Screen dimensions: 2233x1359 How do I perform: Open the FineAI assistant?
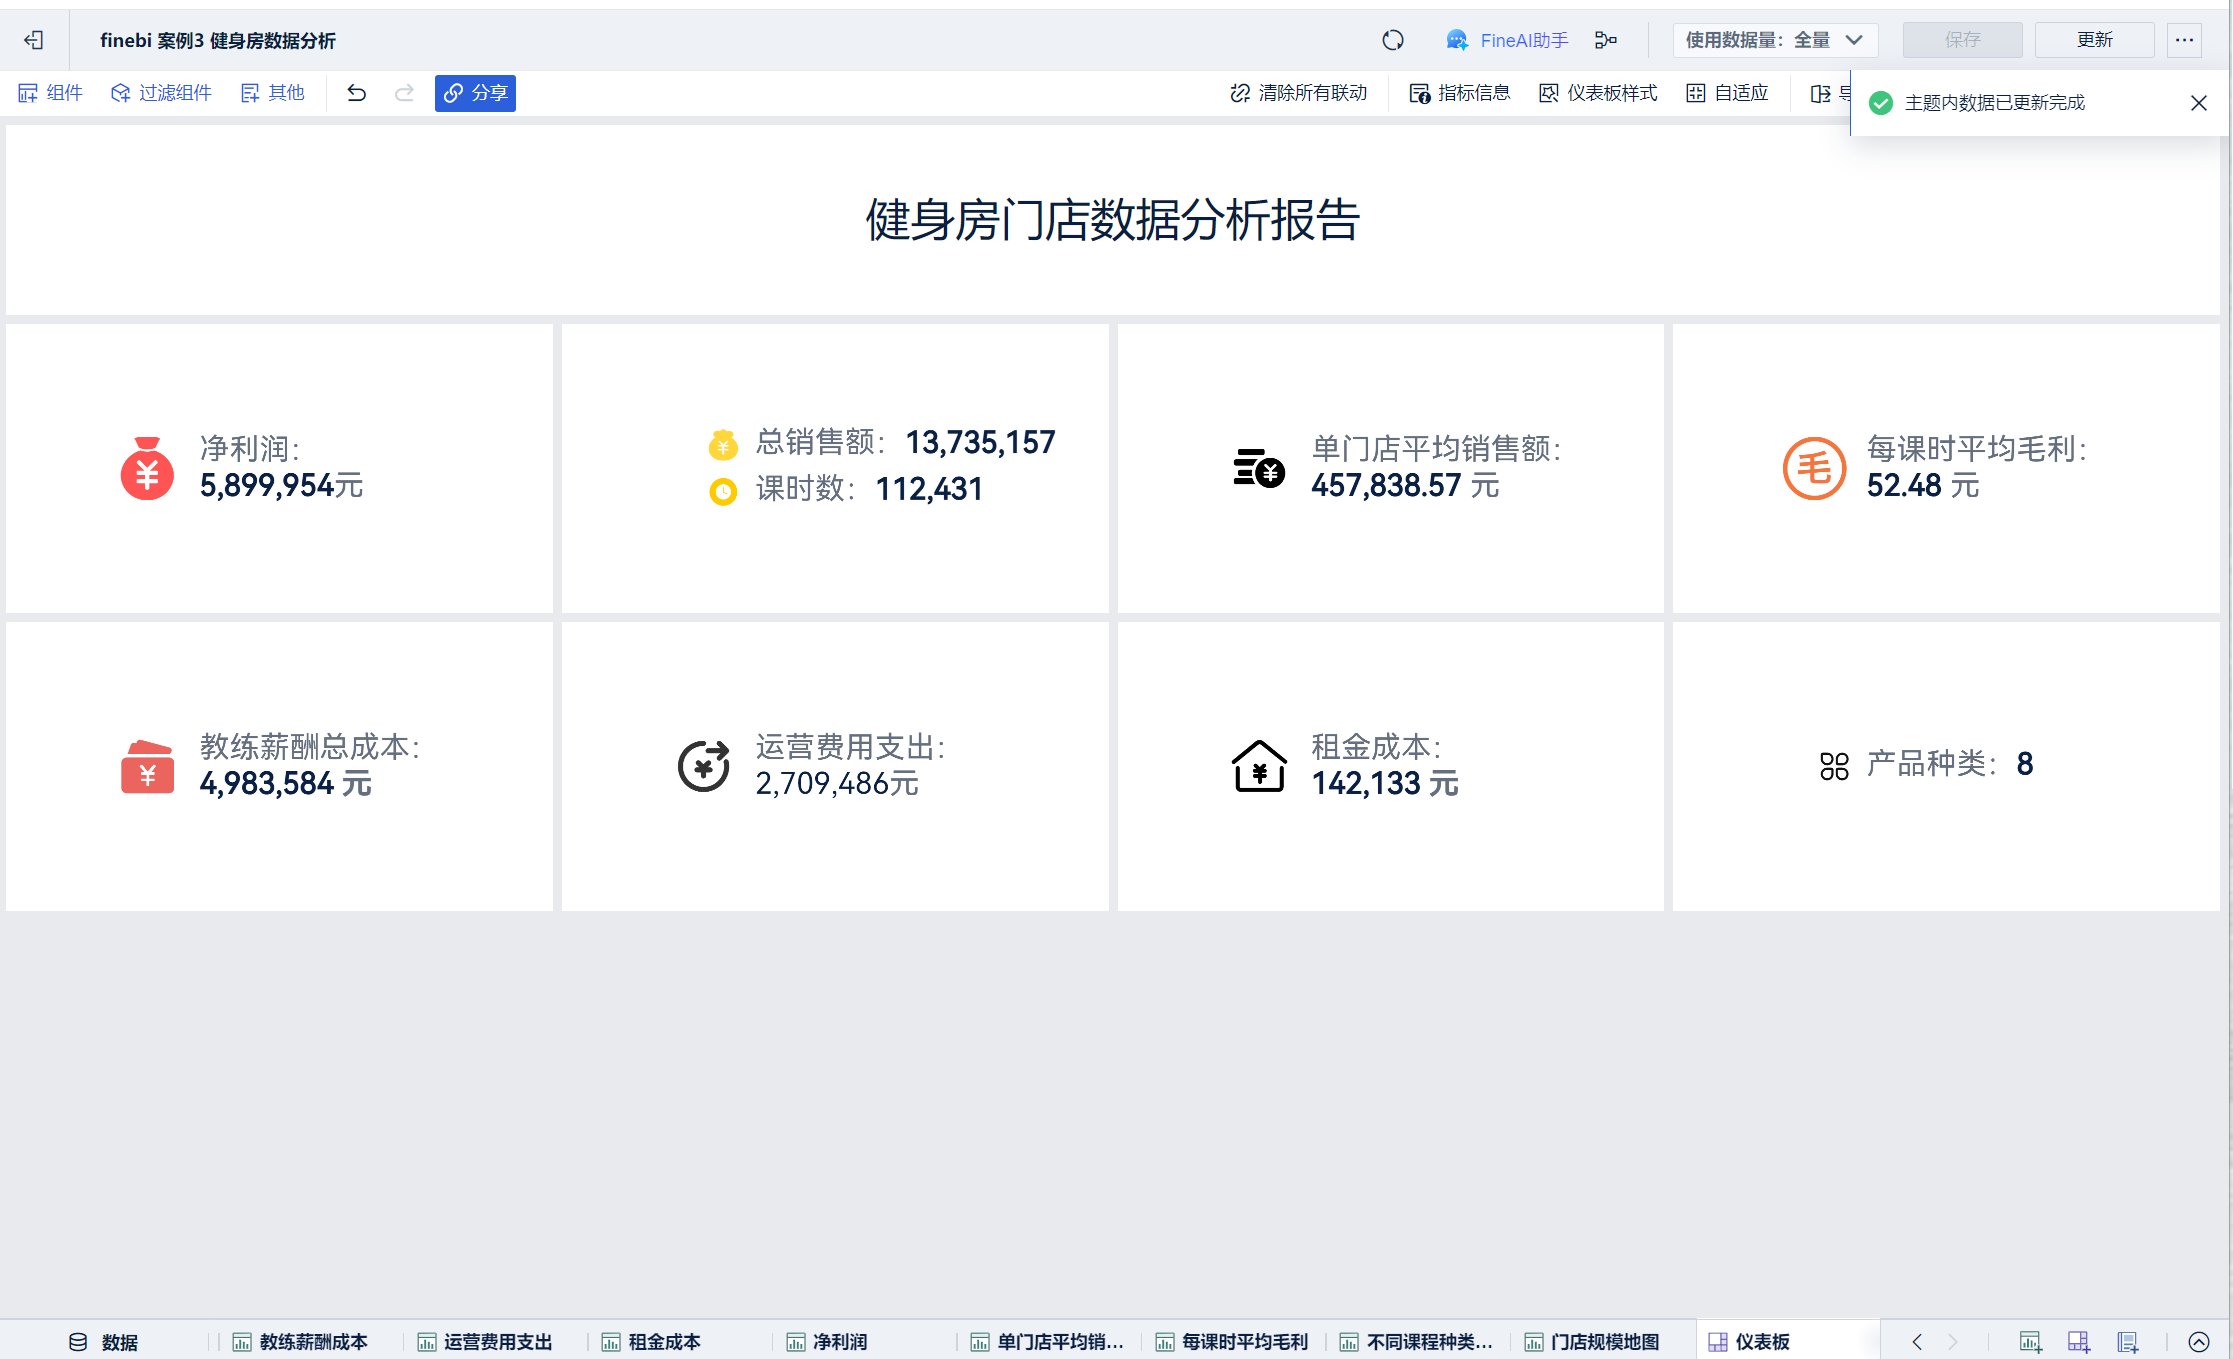[x=1507, y=40]
